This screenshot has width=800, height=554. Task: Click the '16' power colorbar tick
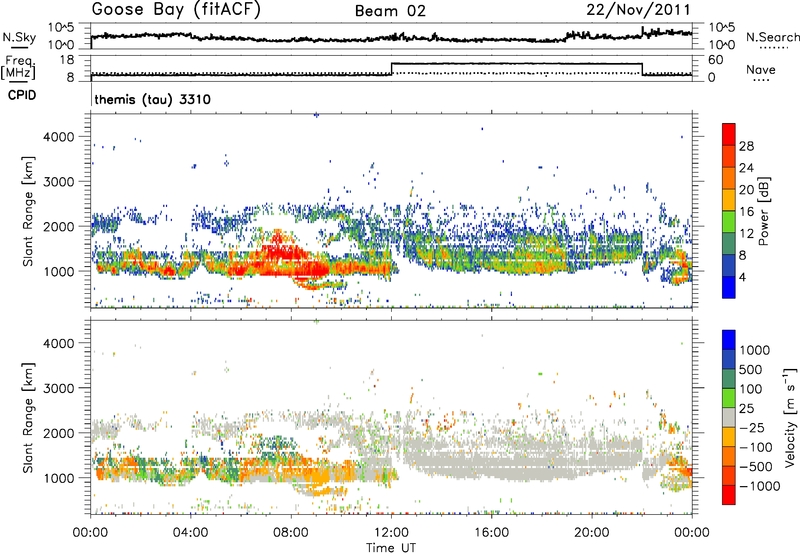(746, 212)
